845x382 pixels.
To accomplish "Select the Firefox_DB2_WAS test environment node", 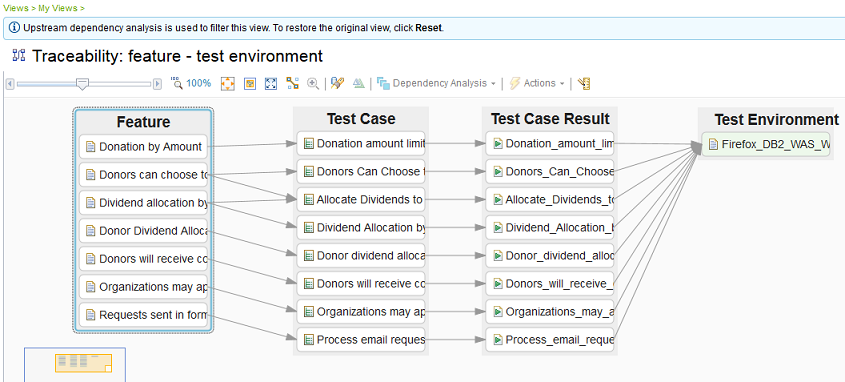I will pyautogui.click(x=766, y=144).
